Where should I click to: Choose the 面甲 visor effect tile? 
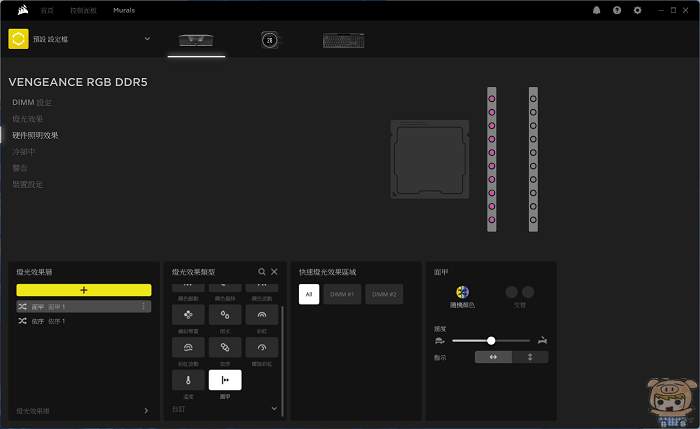click(225, 380)
